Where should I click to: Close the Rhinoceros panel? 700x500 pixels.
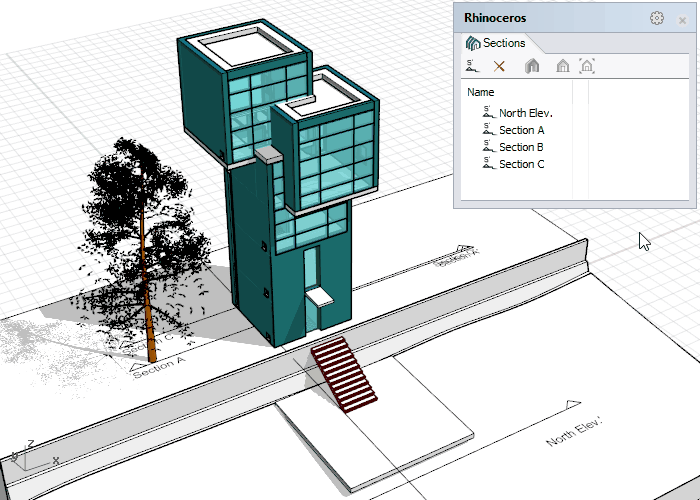click(x=682, y=19)
